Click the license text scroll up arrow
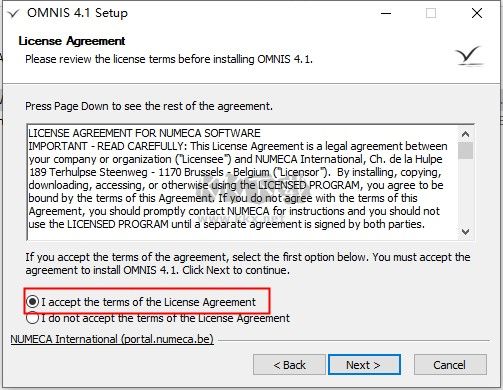The width and height of the screenshot is (503, 390). click(465, 134)
